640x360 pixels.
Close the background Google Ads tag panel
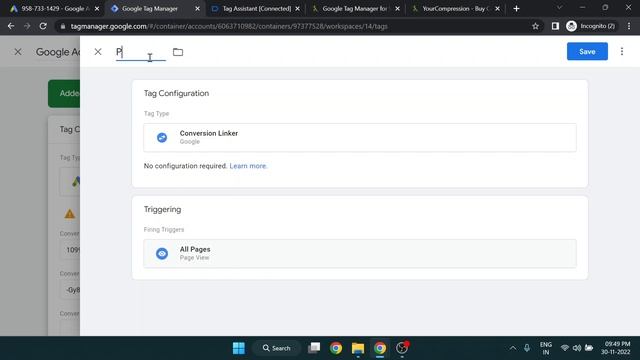tap(18, 52)
